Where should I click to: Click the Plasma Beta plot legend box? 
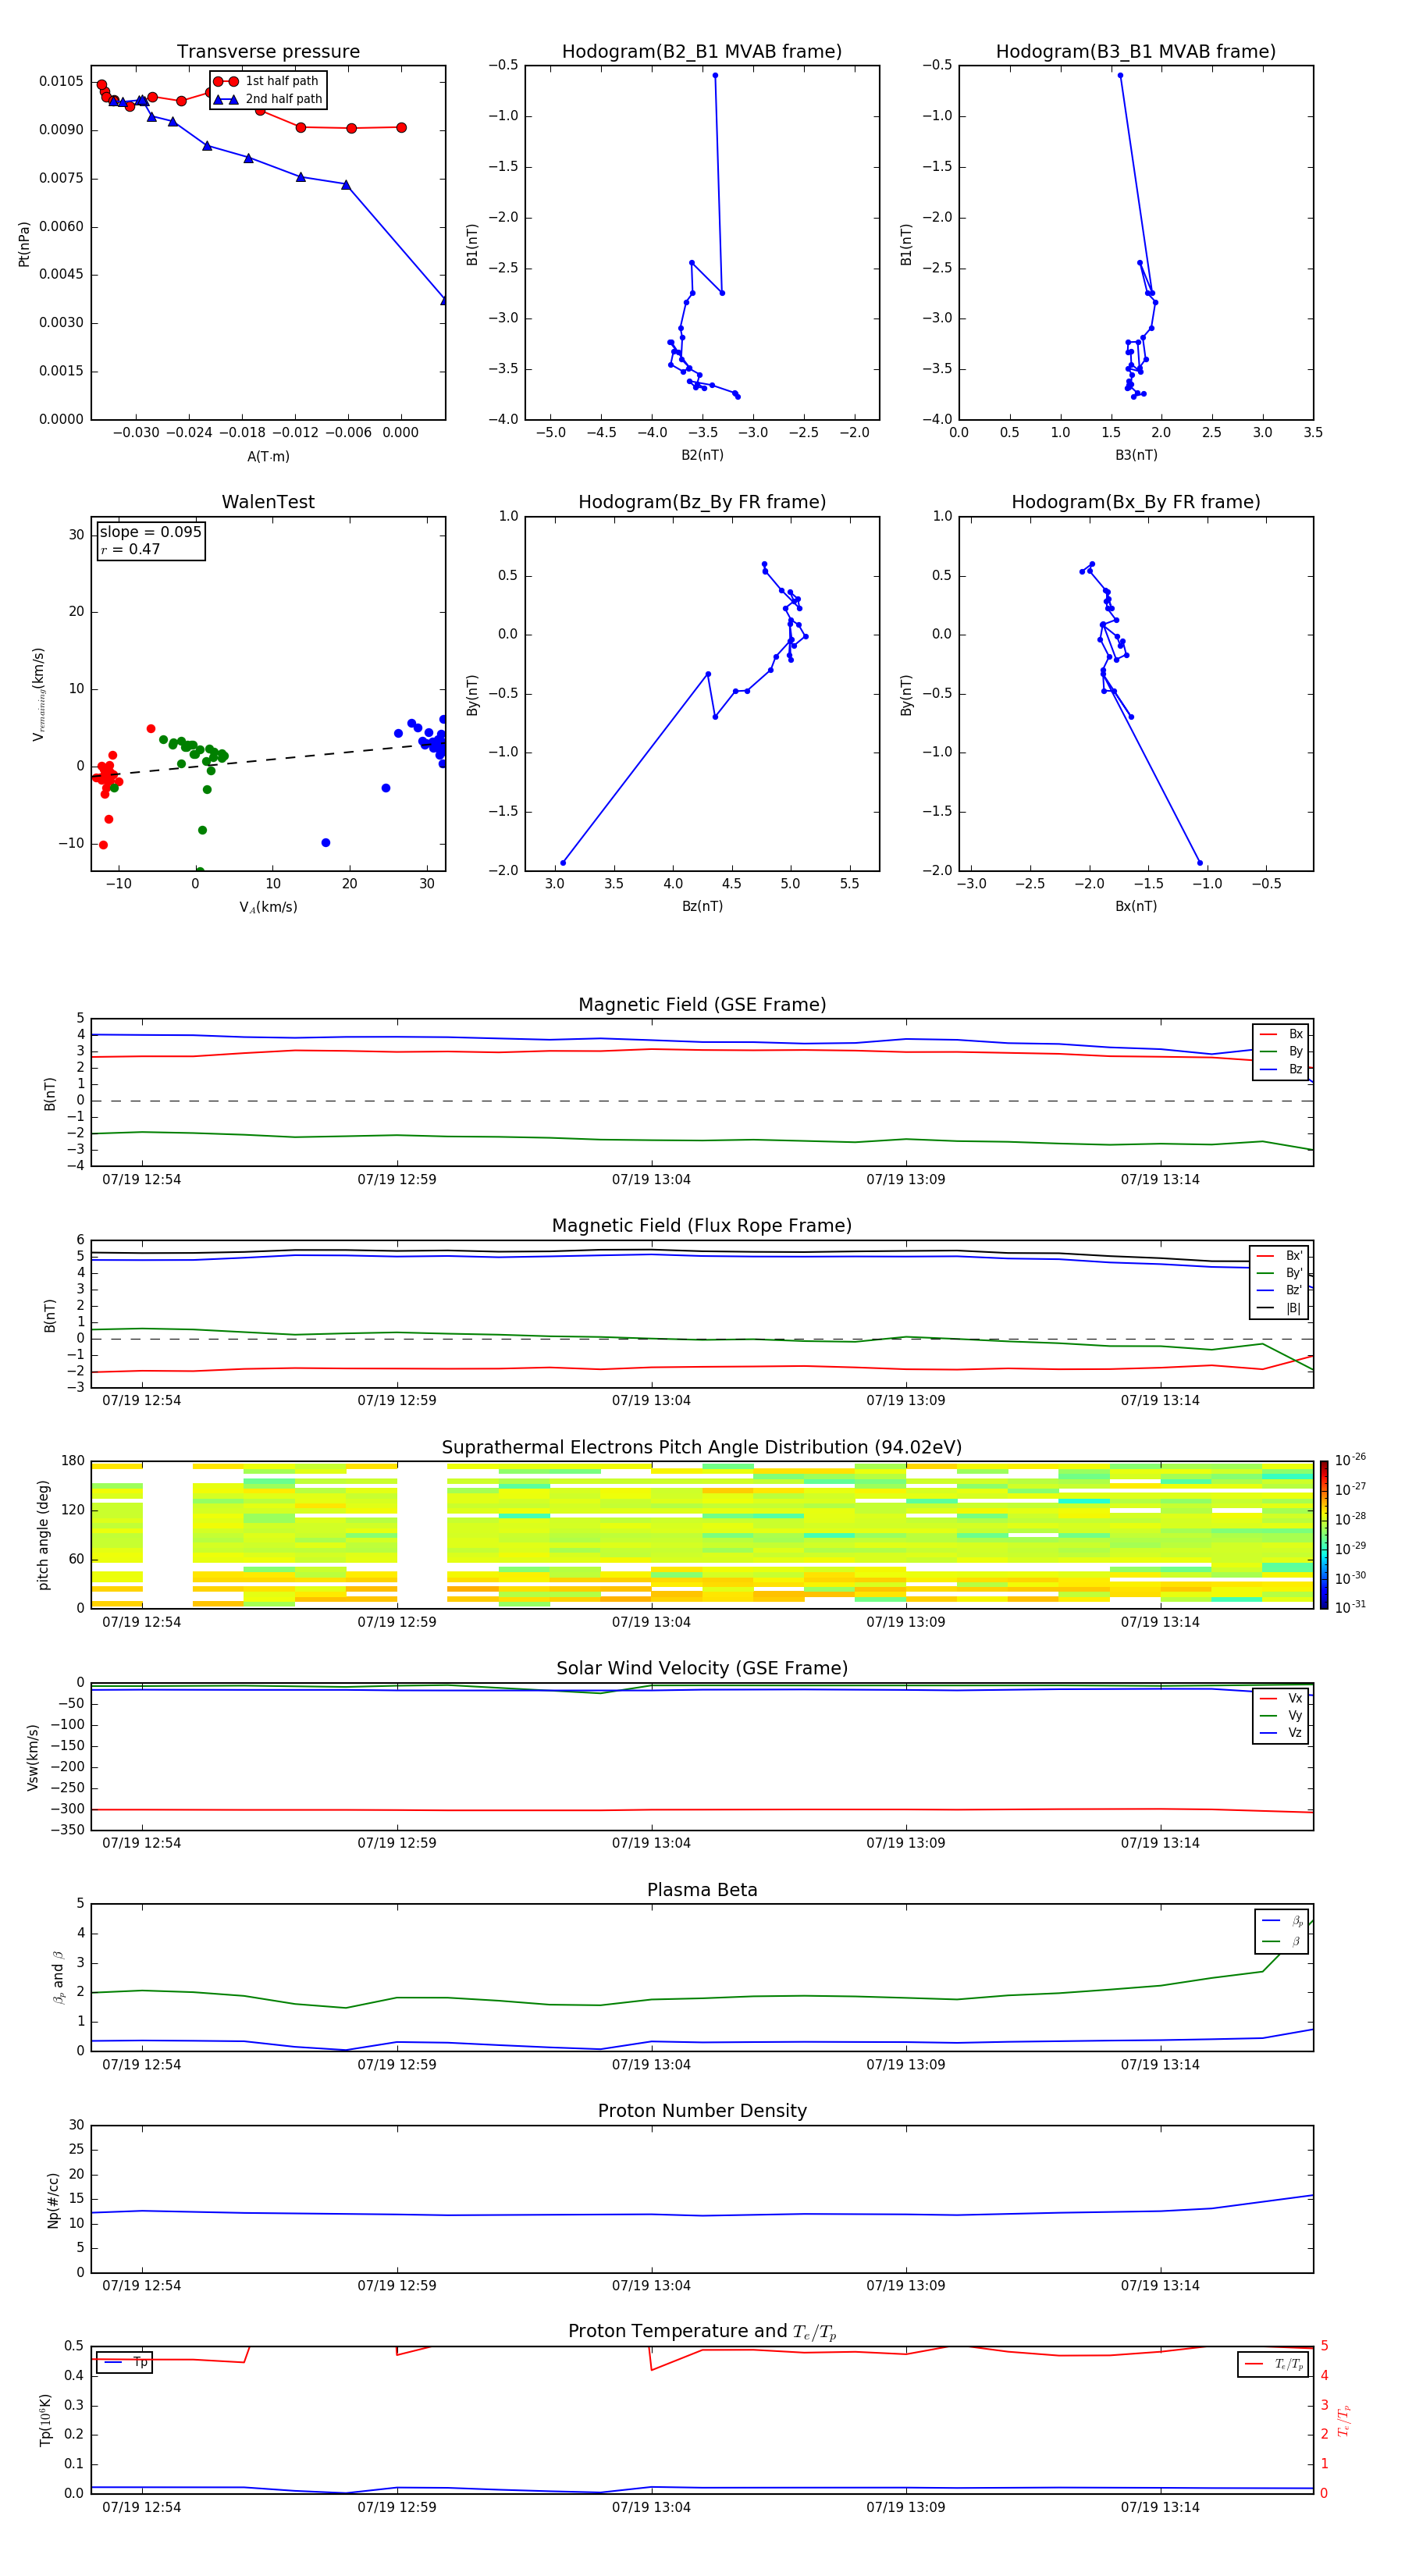coord(1281,1931)
